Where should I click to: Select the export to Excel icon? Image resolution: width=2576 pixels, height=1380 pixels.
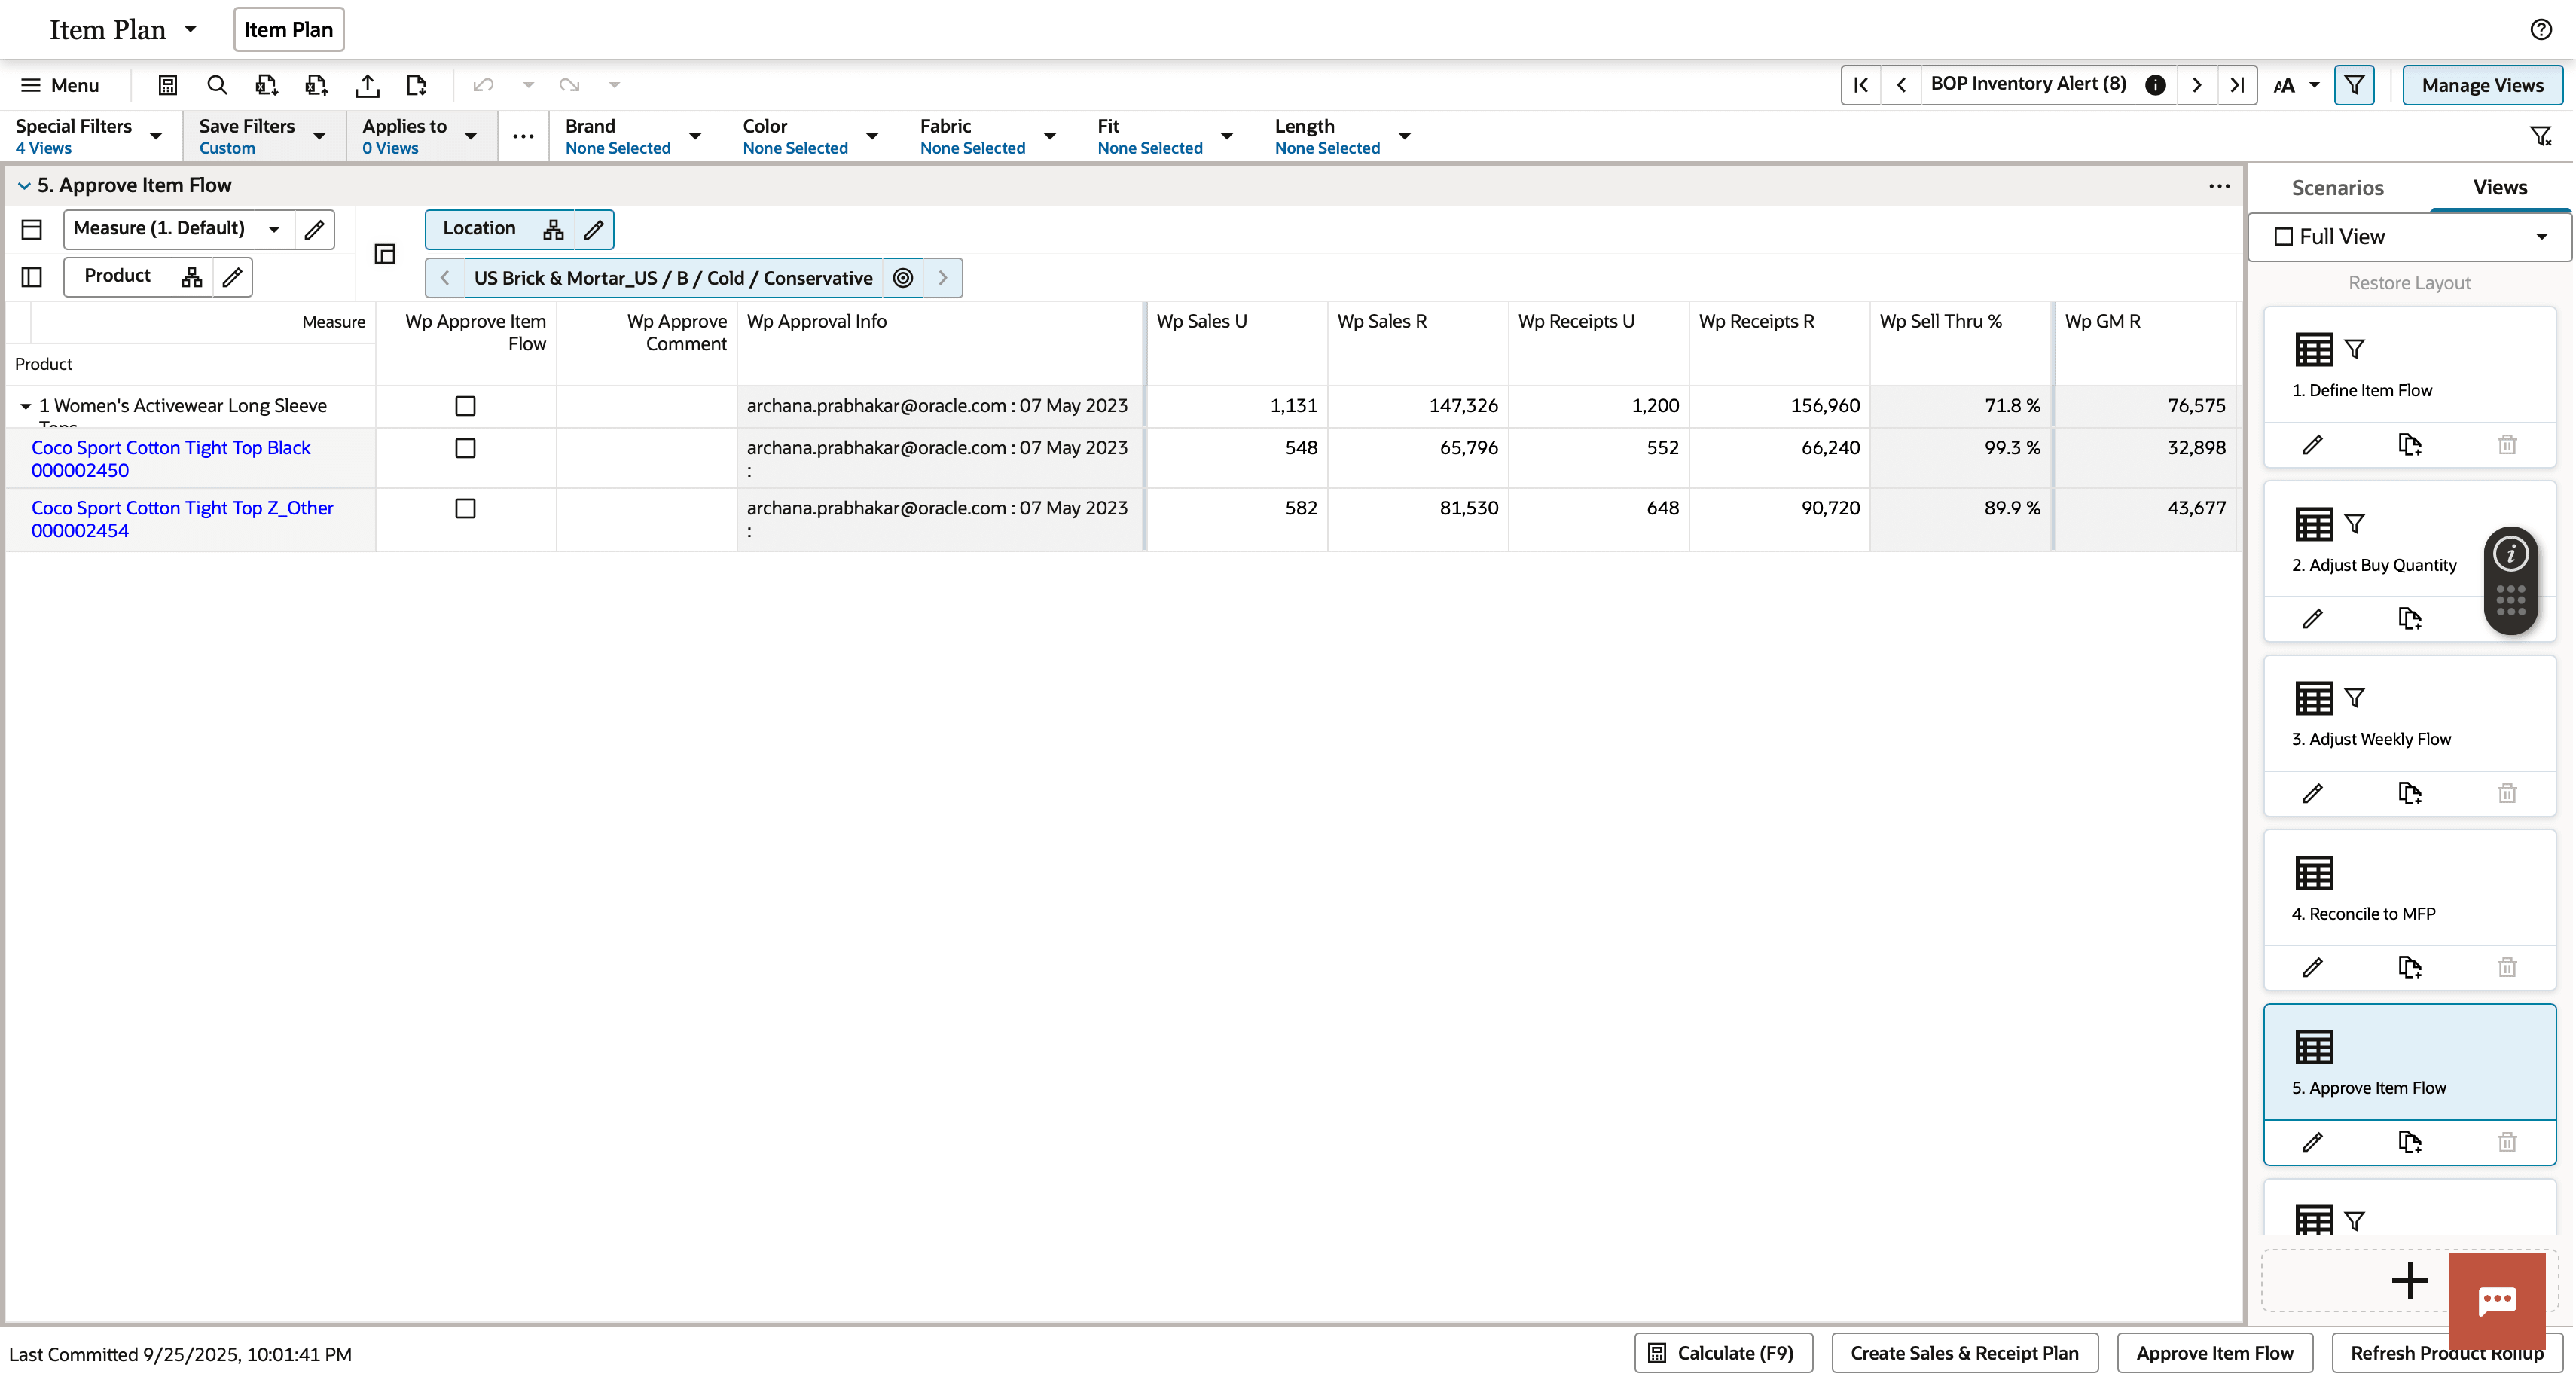[267, 85]
